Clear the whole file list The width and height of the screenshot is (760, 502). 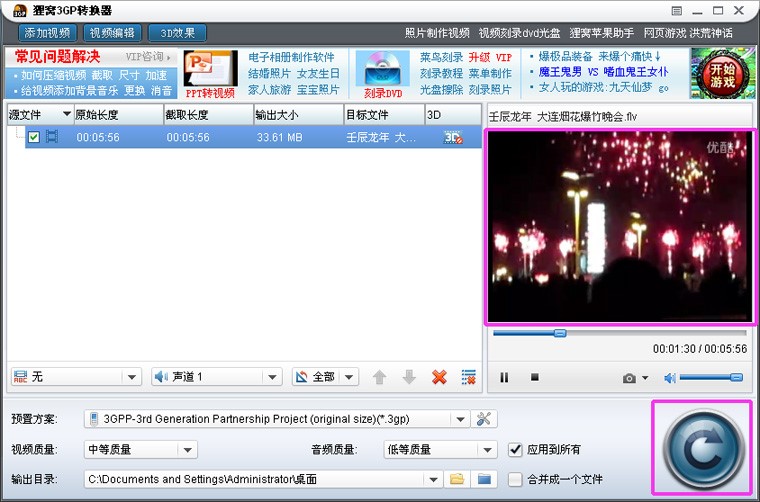pos(468,377)
